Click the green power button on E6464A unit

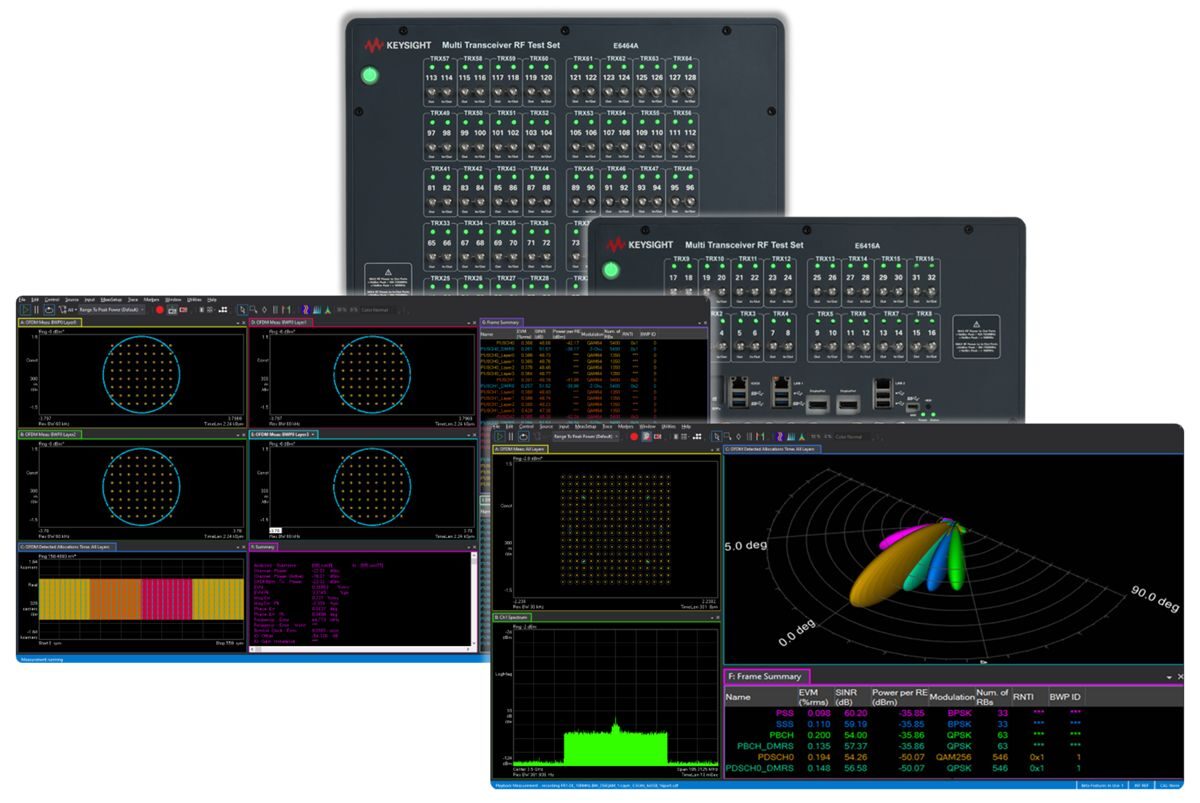tap(370, 76)
